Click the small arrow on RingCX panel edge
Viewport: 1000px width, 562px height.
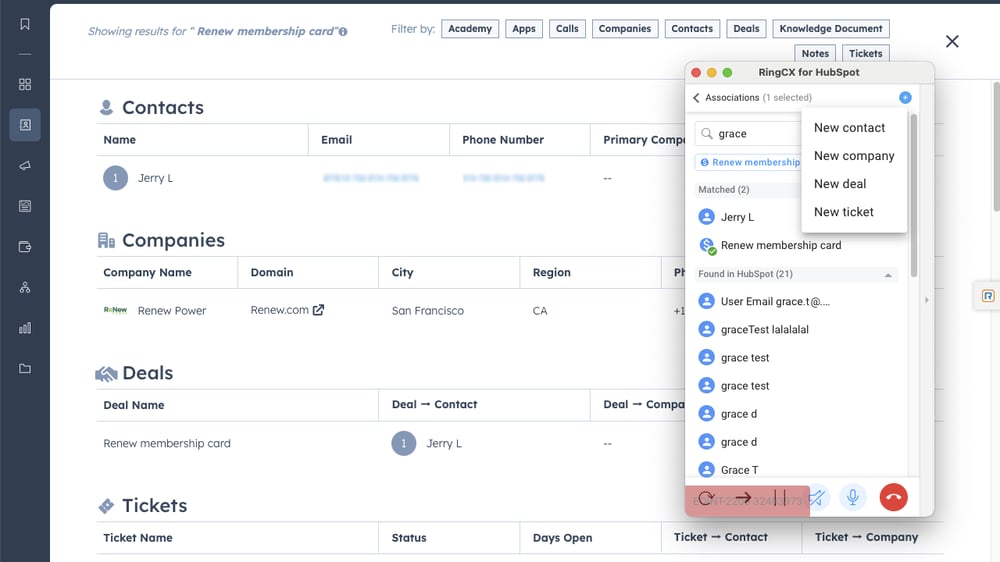(927, 300)
